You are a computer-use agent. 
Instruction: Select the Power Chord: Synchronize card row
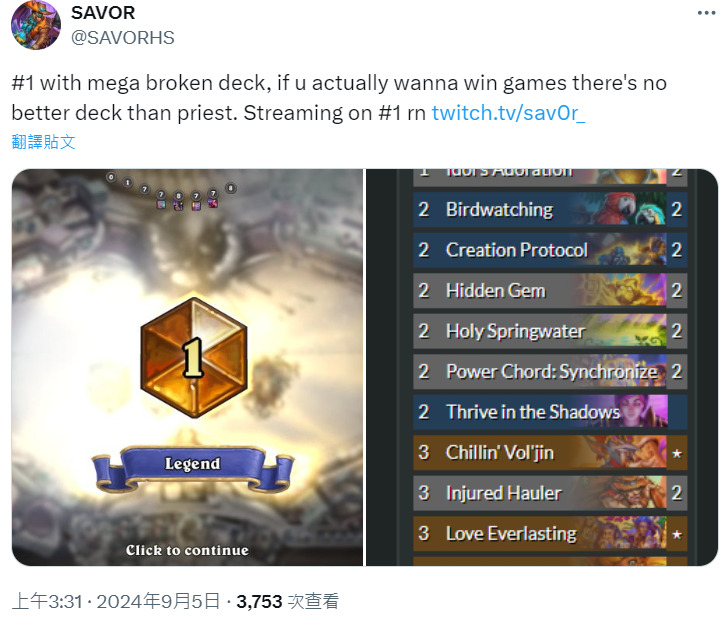[550, 372]
